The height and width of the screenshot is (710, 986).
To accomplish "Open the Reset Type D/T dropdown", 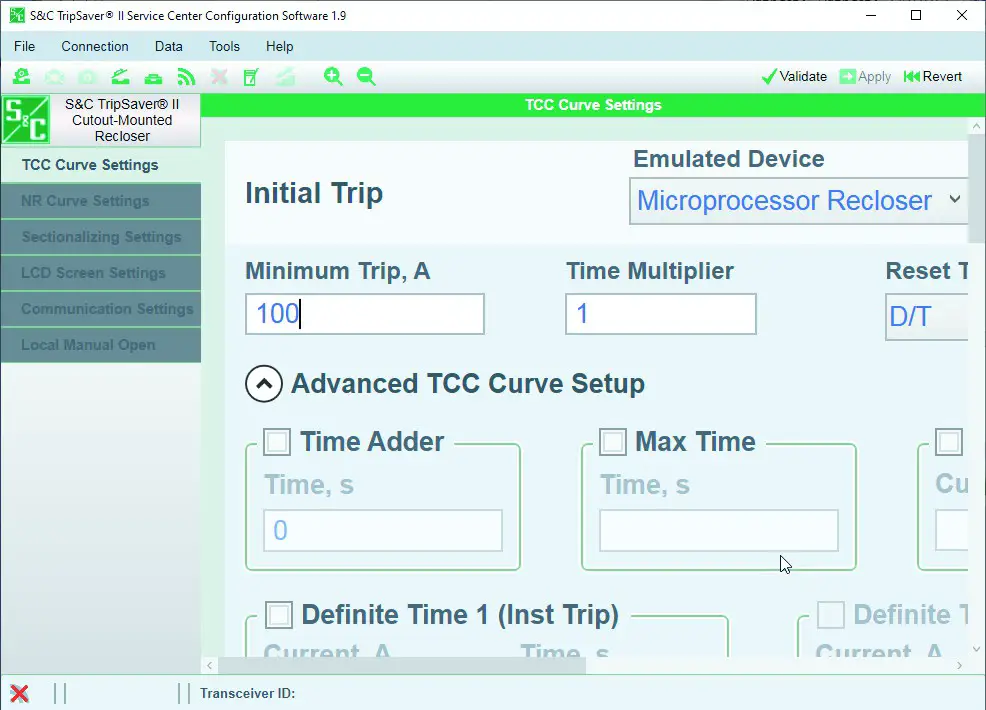I will [926, 316].
